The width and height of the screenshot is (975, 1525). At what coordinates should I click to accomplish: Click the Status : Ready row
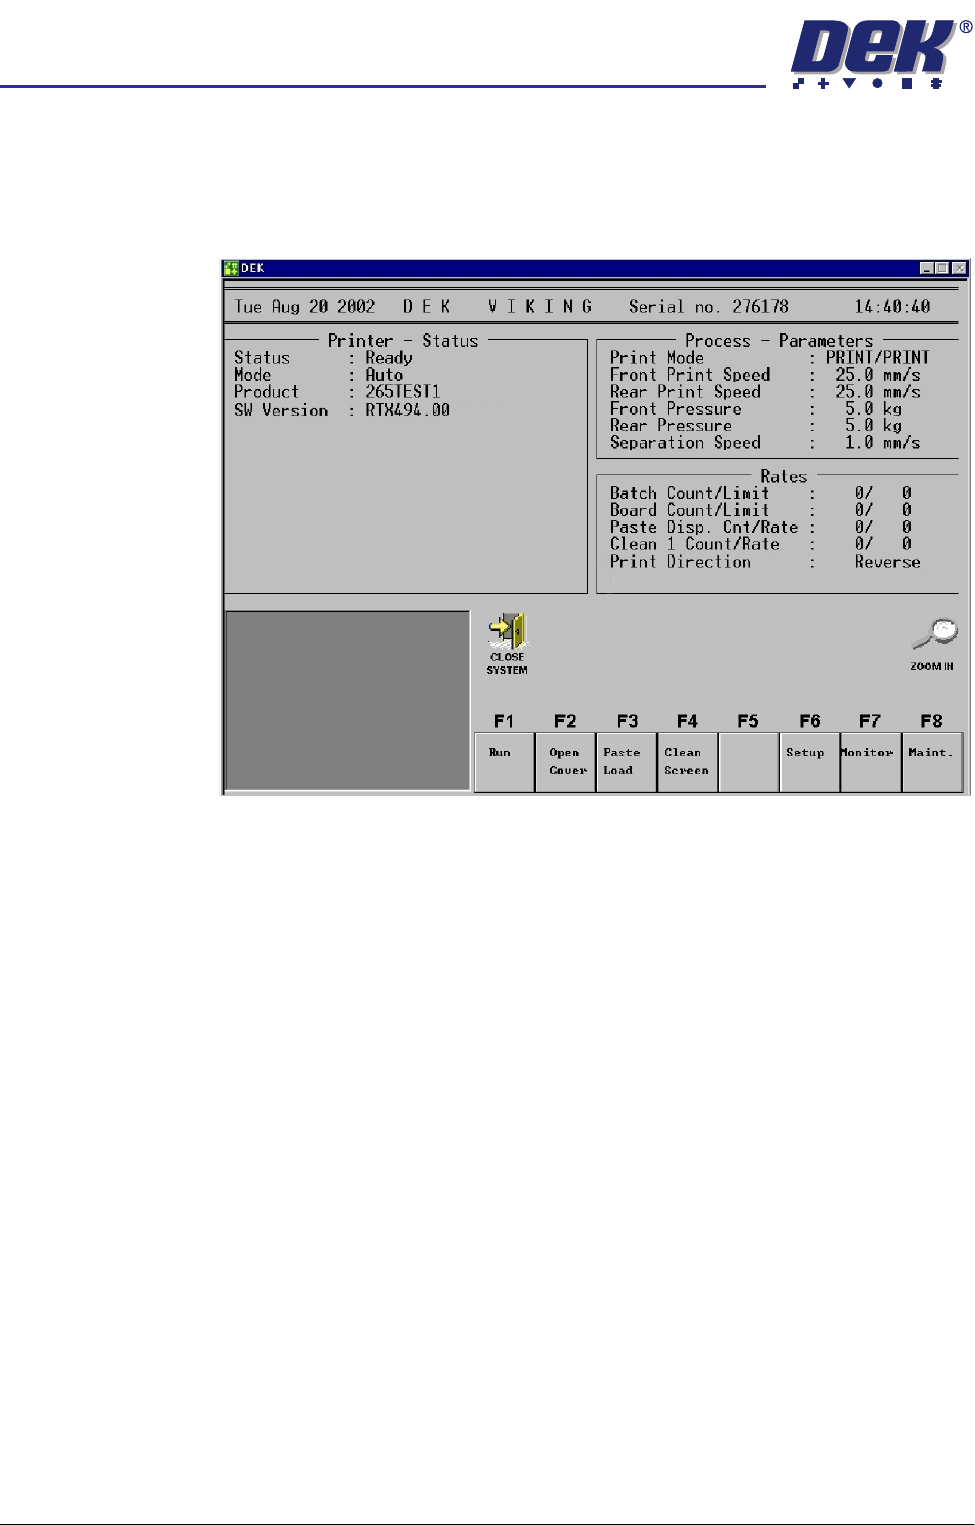pyautogui.click(x=323, y=358)
